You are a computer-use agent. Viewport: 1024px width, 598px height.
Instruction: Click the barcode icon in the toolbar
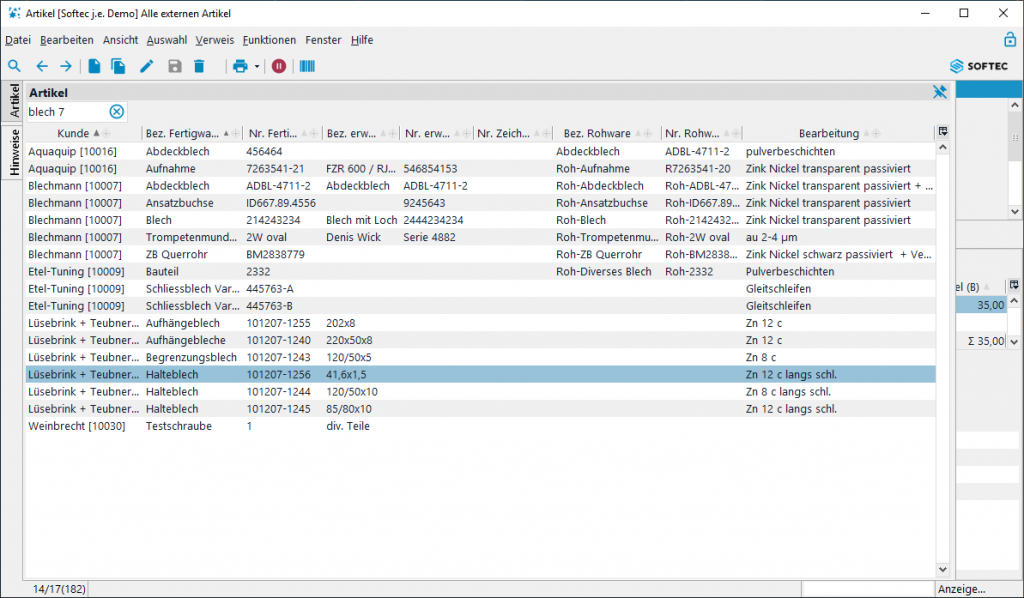(307, 66)
